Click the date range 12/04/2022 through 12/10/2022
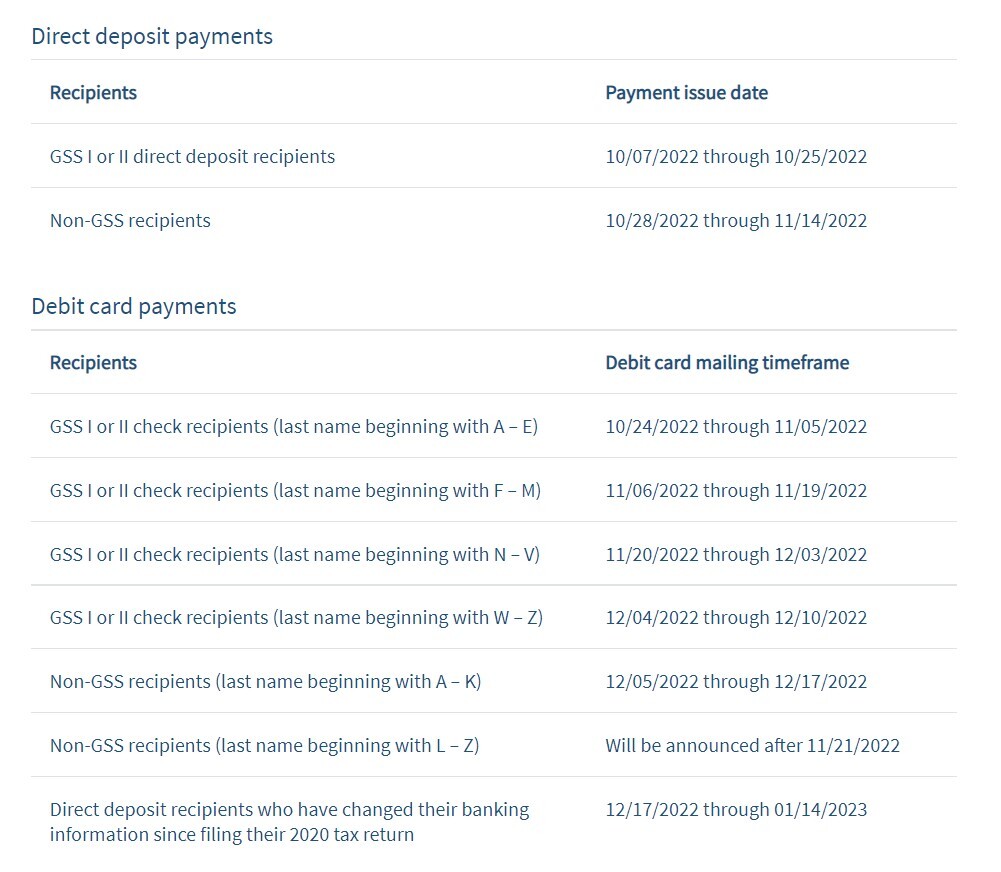Screen dimensions: 1001x872 (736, 618)
